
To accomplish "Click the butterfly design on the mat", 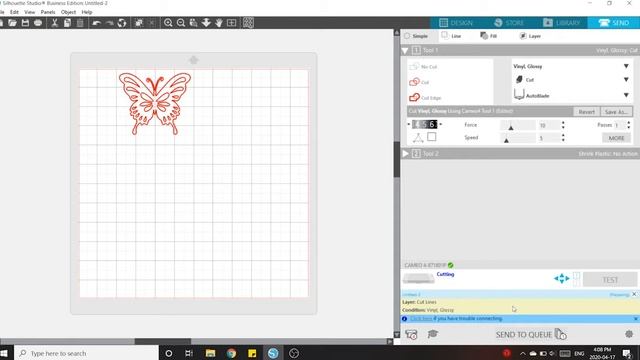I will (155, 103).
